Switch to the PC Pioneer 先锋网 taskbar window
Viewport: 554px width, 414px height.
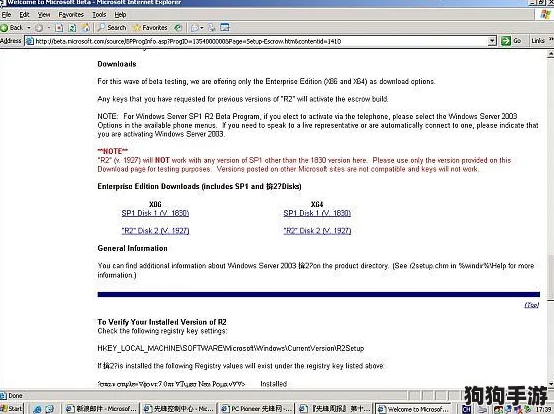[x=256, y=409]
